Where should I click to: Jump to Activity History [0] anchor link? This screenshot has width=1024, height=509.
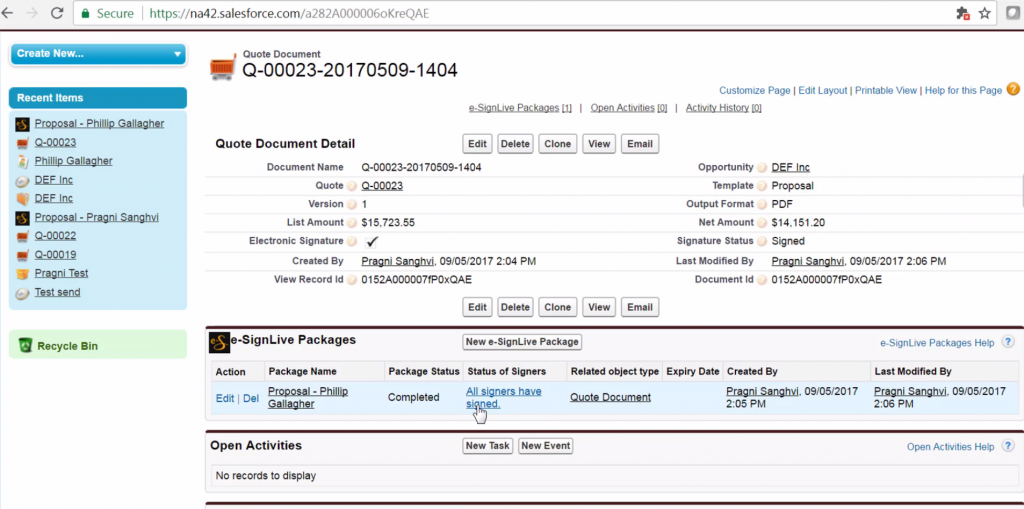[x=724, y=108]
